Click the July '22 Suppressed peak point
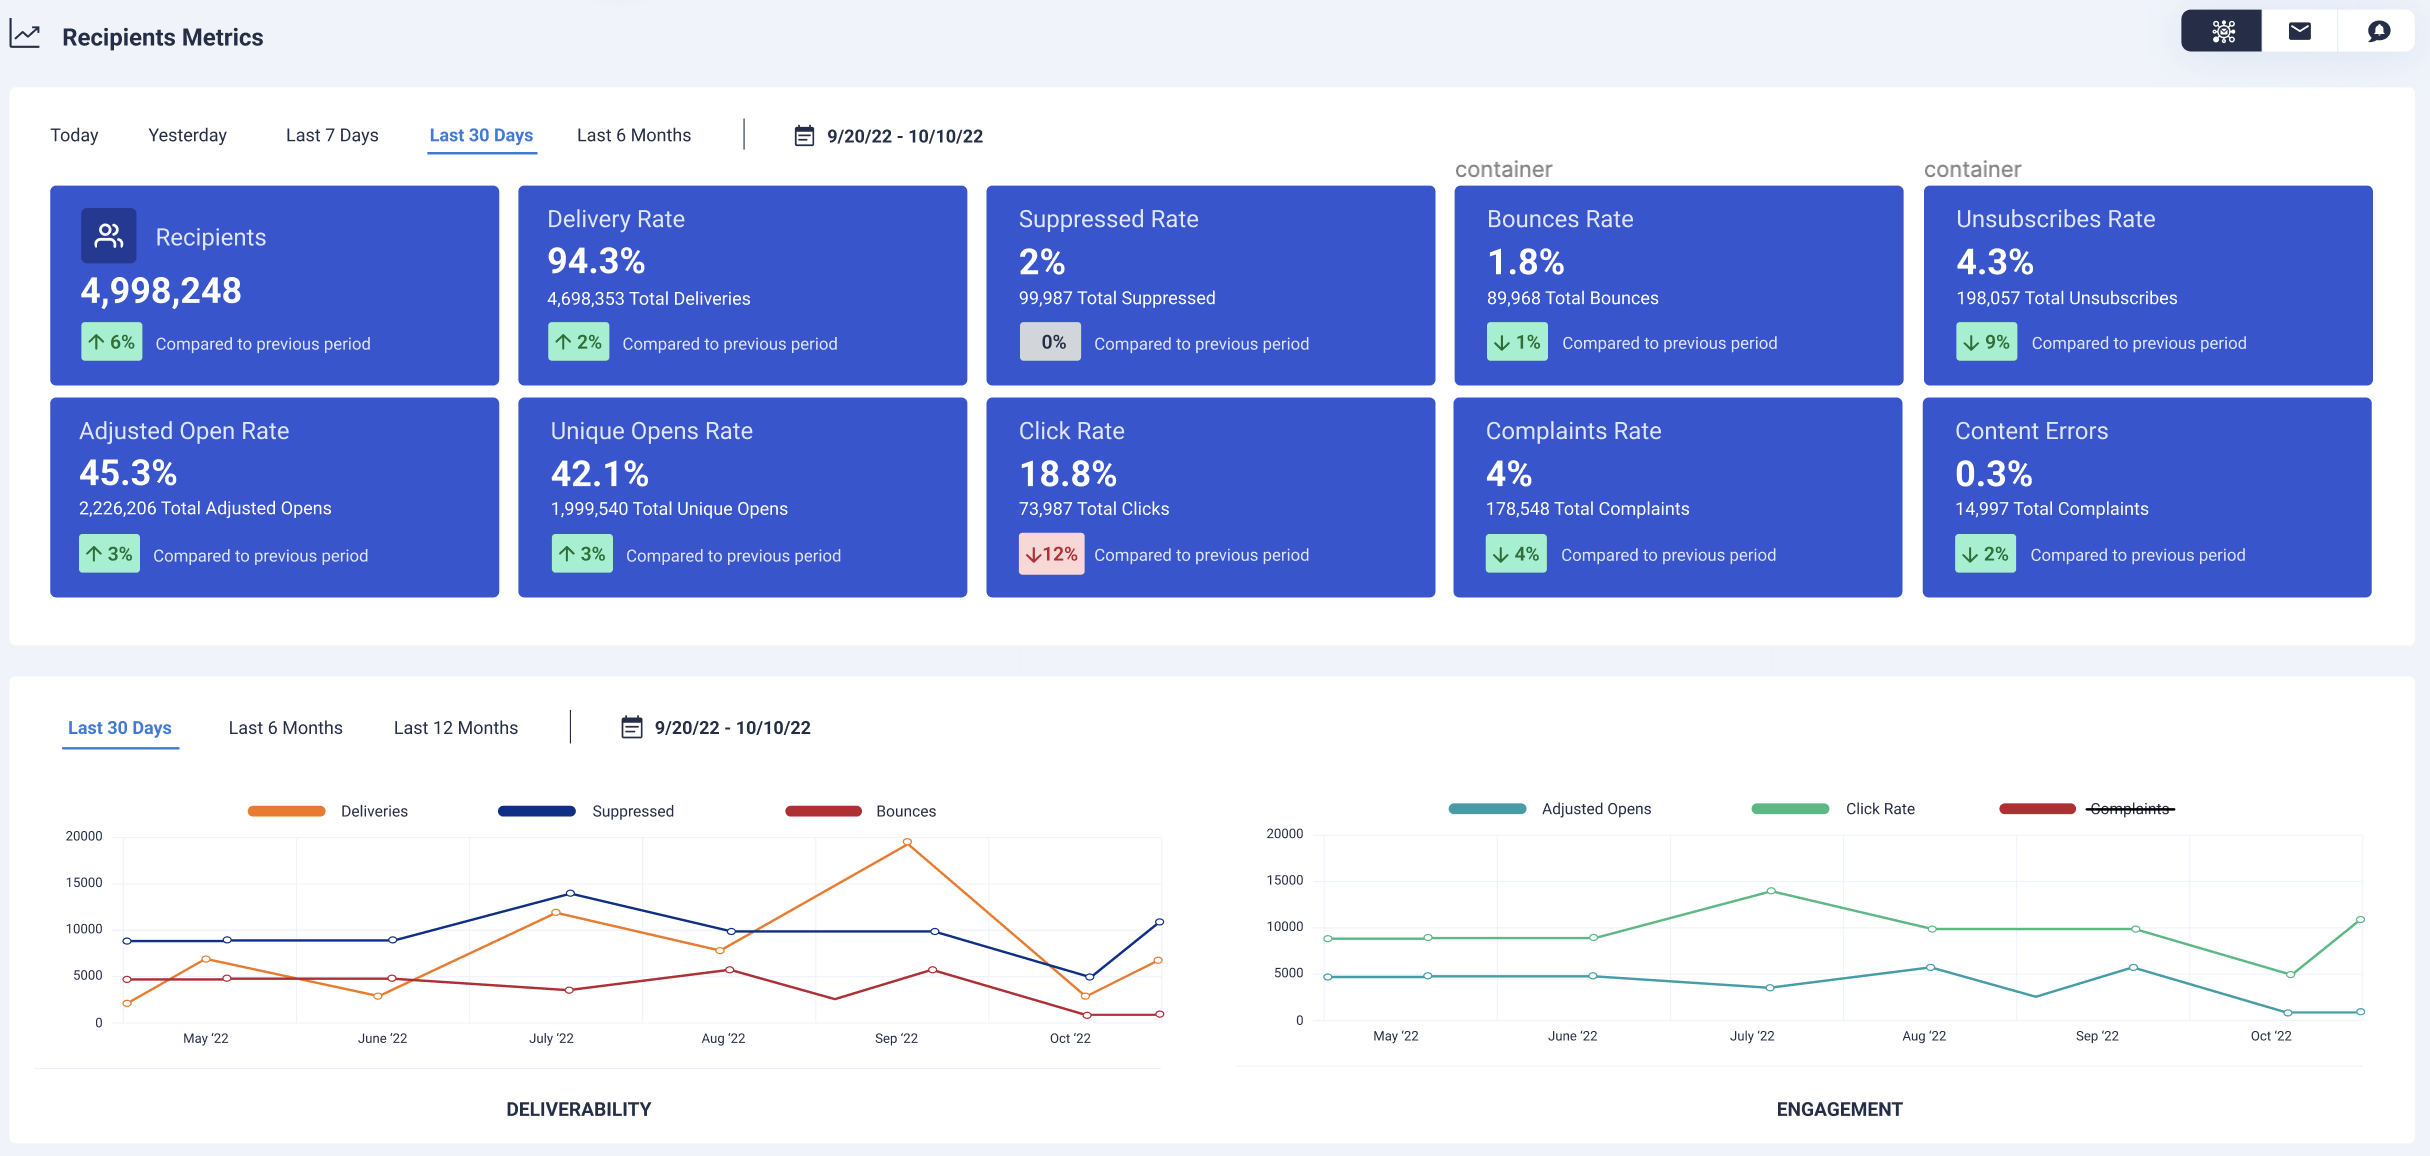Viewport: 2430px width, 1156px height. (x=570, y=893)
